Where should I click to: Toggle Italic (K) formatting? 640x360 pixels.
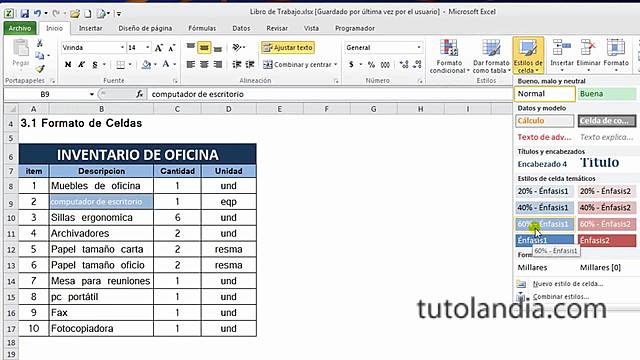[x=81, y=64]
